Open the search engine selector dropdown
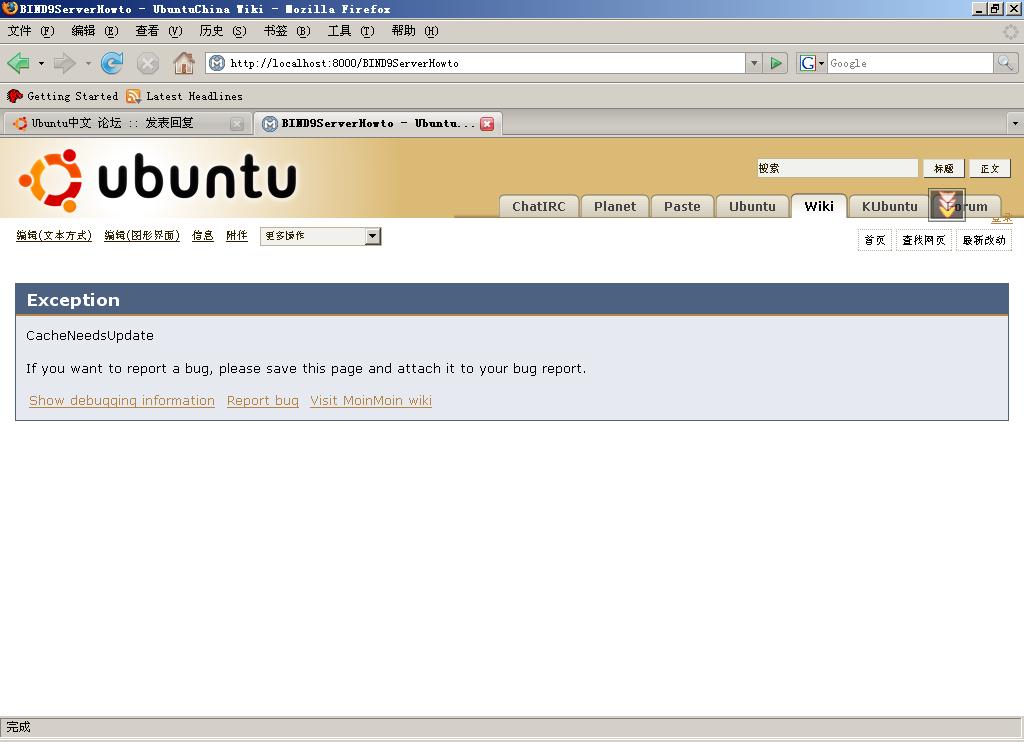Image resolution: width=1024 pixels, height=742 pixels. click(821, 63)
